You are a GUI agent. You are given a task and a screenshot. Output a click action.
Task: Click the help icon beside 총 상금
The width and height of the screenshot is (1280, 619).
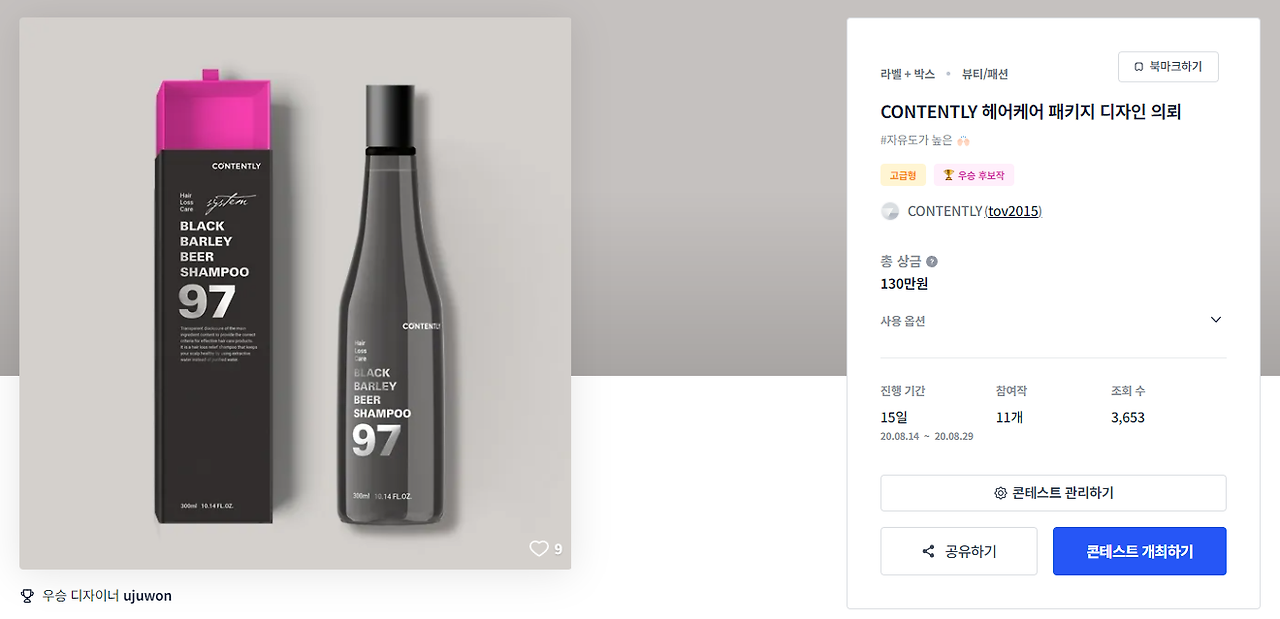pos(932,262)
